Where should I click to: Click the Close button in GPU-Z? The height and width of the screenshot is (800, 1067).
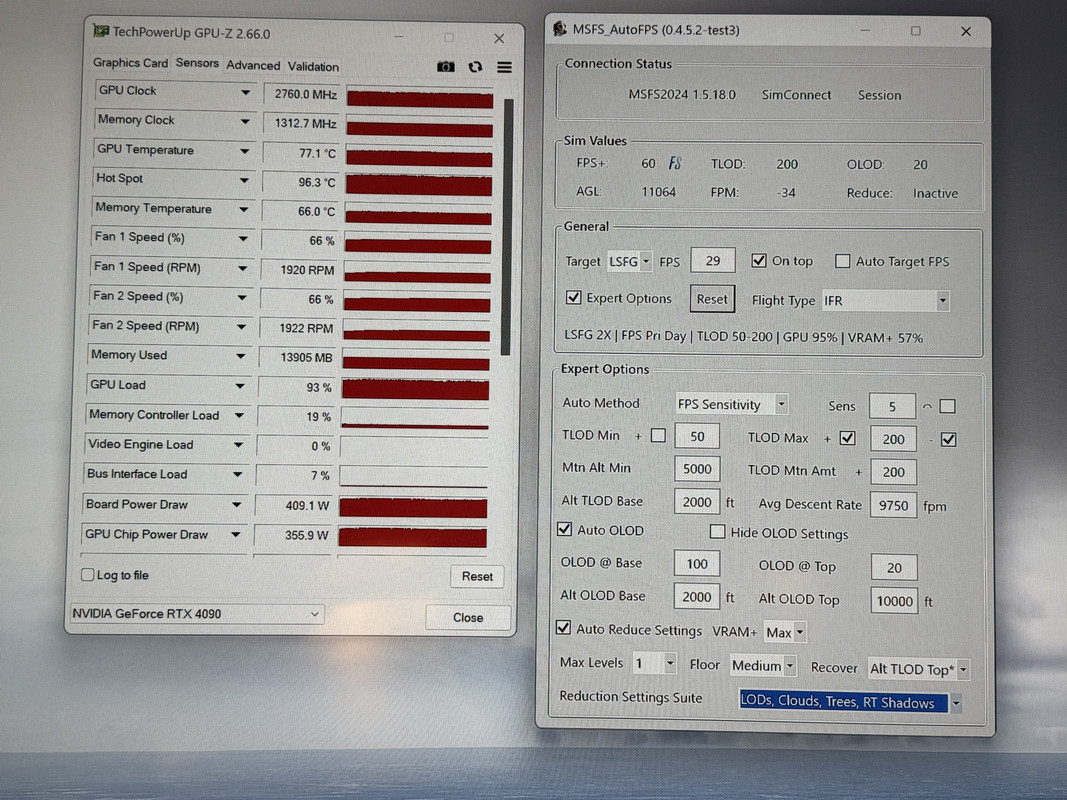click(468, 617)
